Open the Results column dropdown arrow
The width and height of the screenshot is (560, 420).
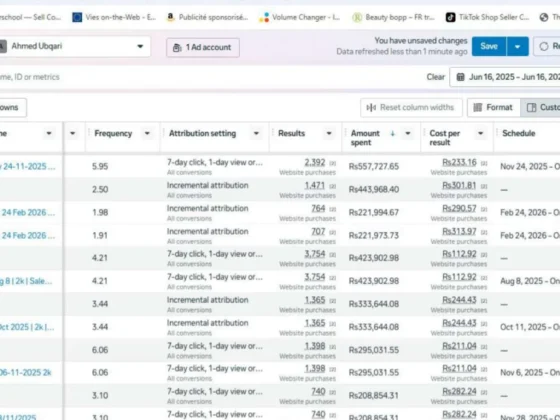click(x=329, y=133)
